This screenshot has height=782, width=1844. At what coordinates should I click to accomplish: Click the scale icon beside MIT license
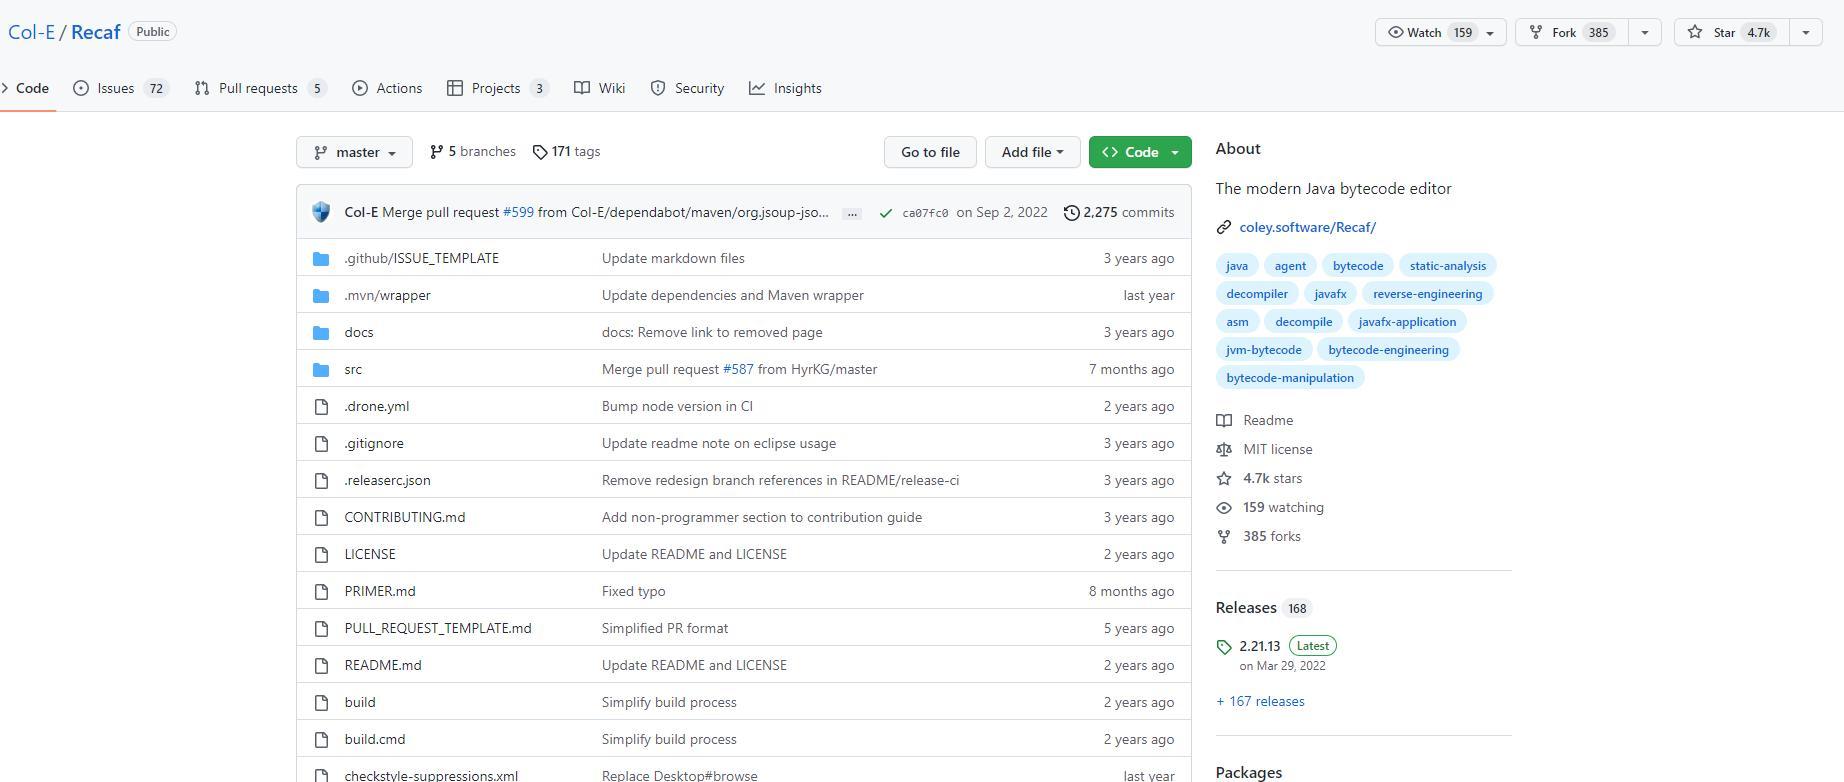point(1224,450)
